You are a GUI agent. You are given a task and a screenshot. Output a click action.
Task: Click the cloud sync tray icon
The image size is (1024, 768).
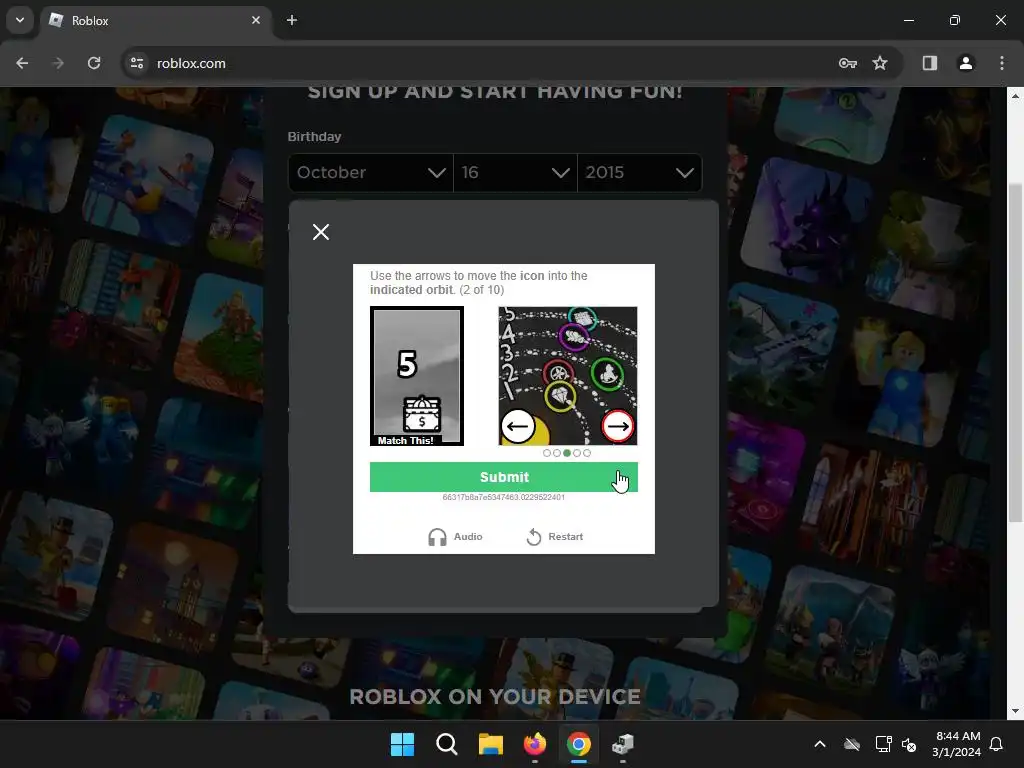[852, 744]
